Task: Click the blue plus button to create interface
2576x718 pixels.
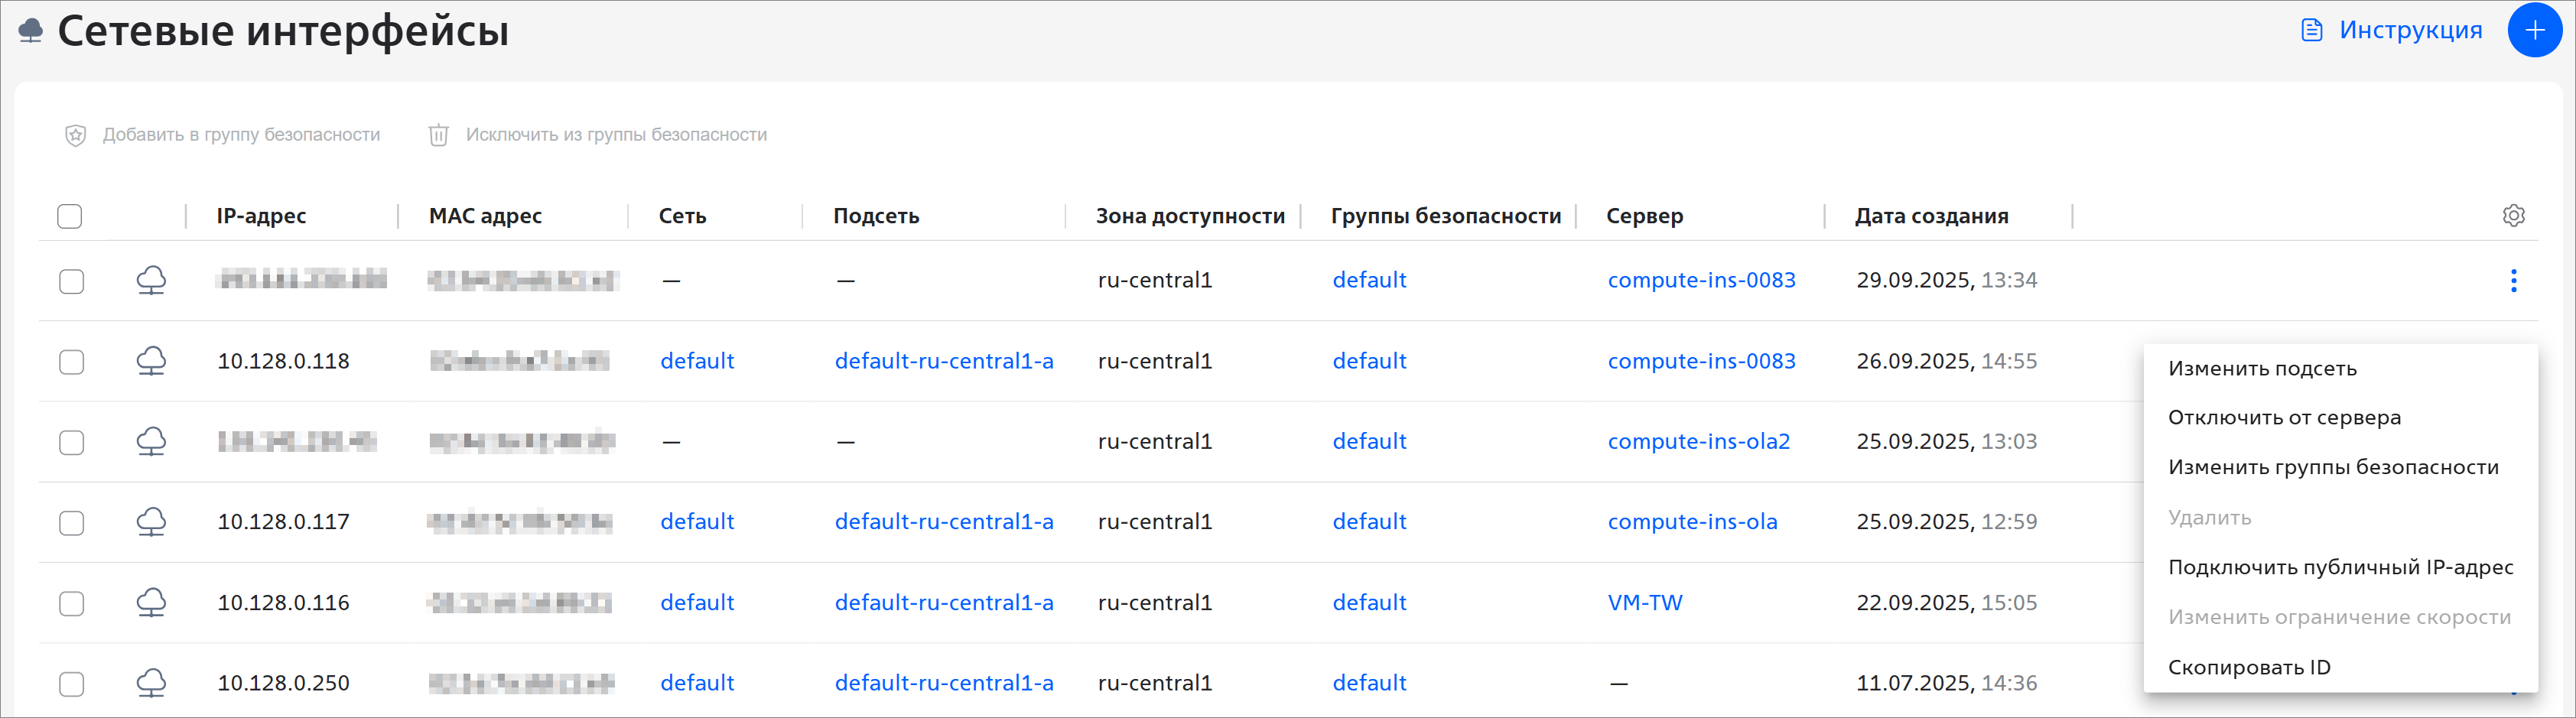Action: point(2534,30)
